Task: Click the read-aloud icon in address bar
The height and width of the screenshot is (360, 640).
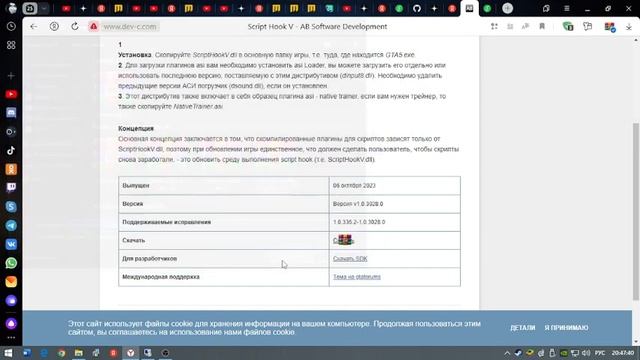Action: click(x=525, y=27)
